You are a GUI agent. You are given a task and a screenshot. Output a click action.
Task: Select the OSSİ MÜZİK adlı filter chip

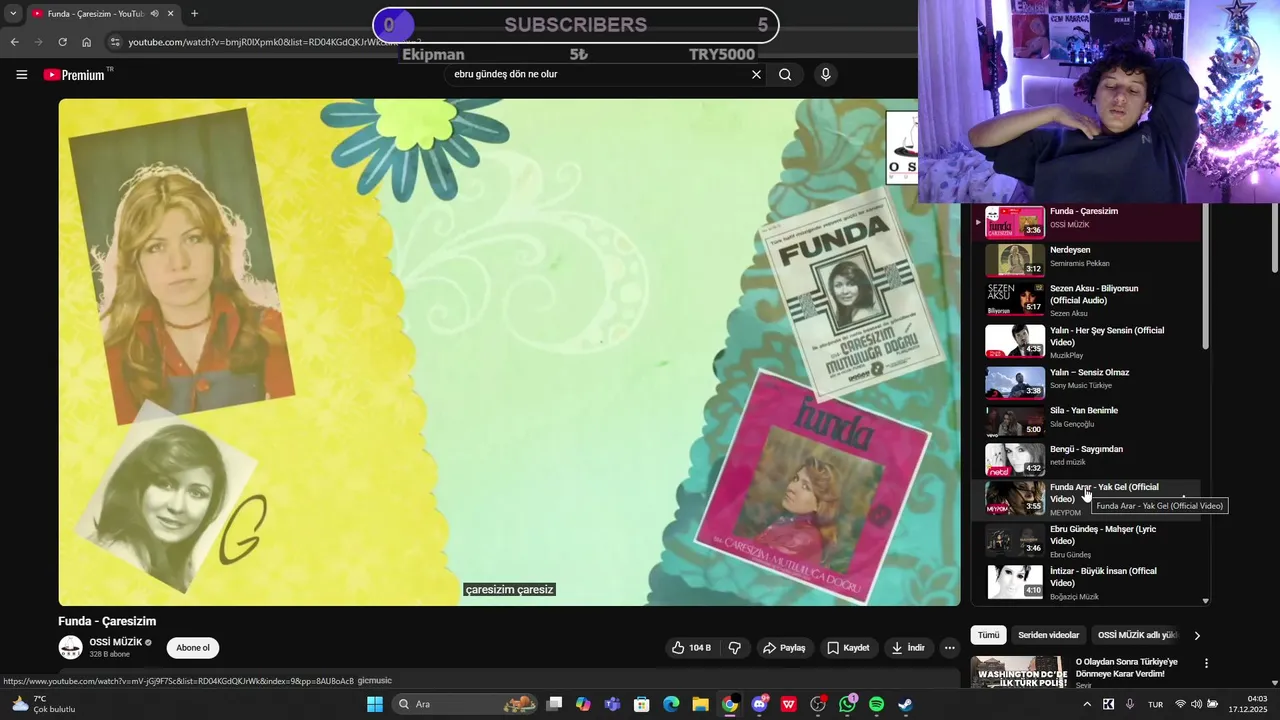pos(1137,635)
